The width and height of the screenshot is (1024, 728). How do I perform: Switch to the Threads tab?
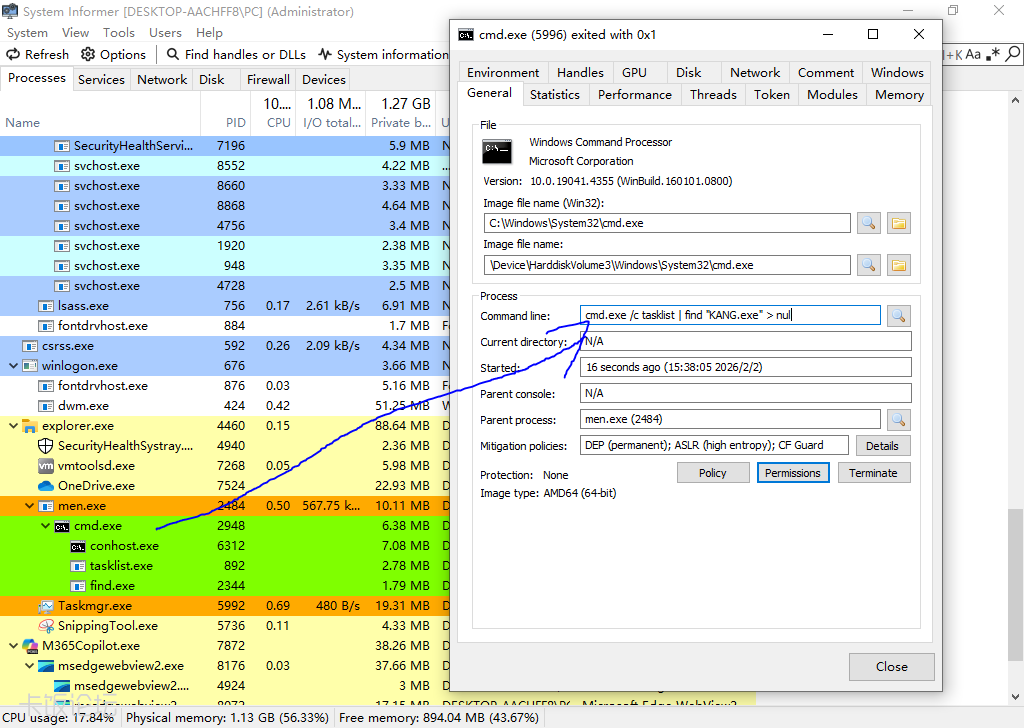tap(713, 95)
